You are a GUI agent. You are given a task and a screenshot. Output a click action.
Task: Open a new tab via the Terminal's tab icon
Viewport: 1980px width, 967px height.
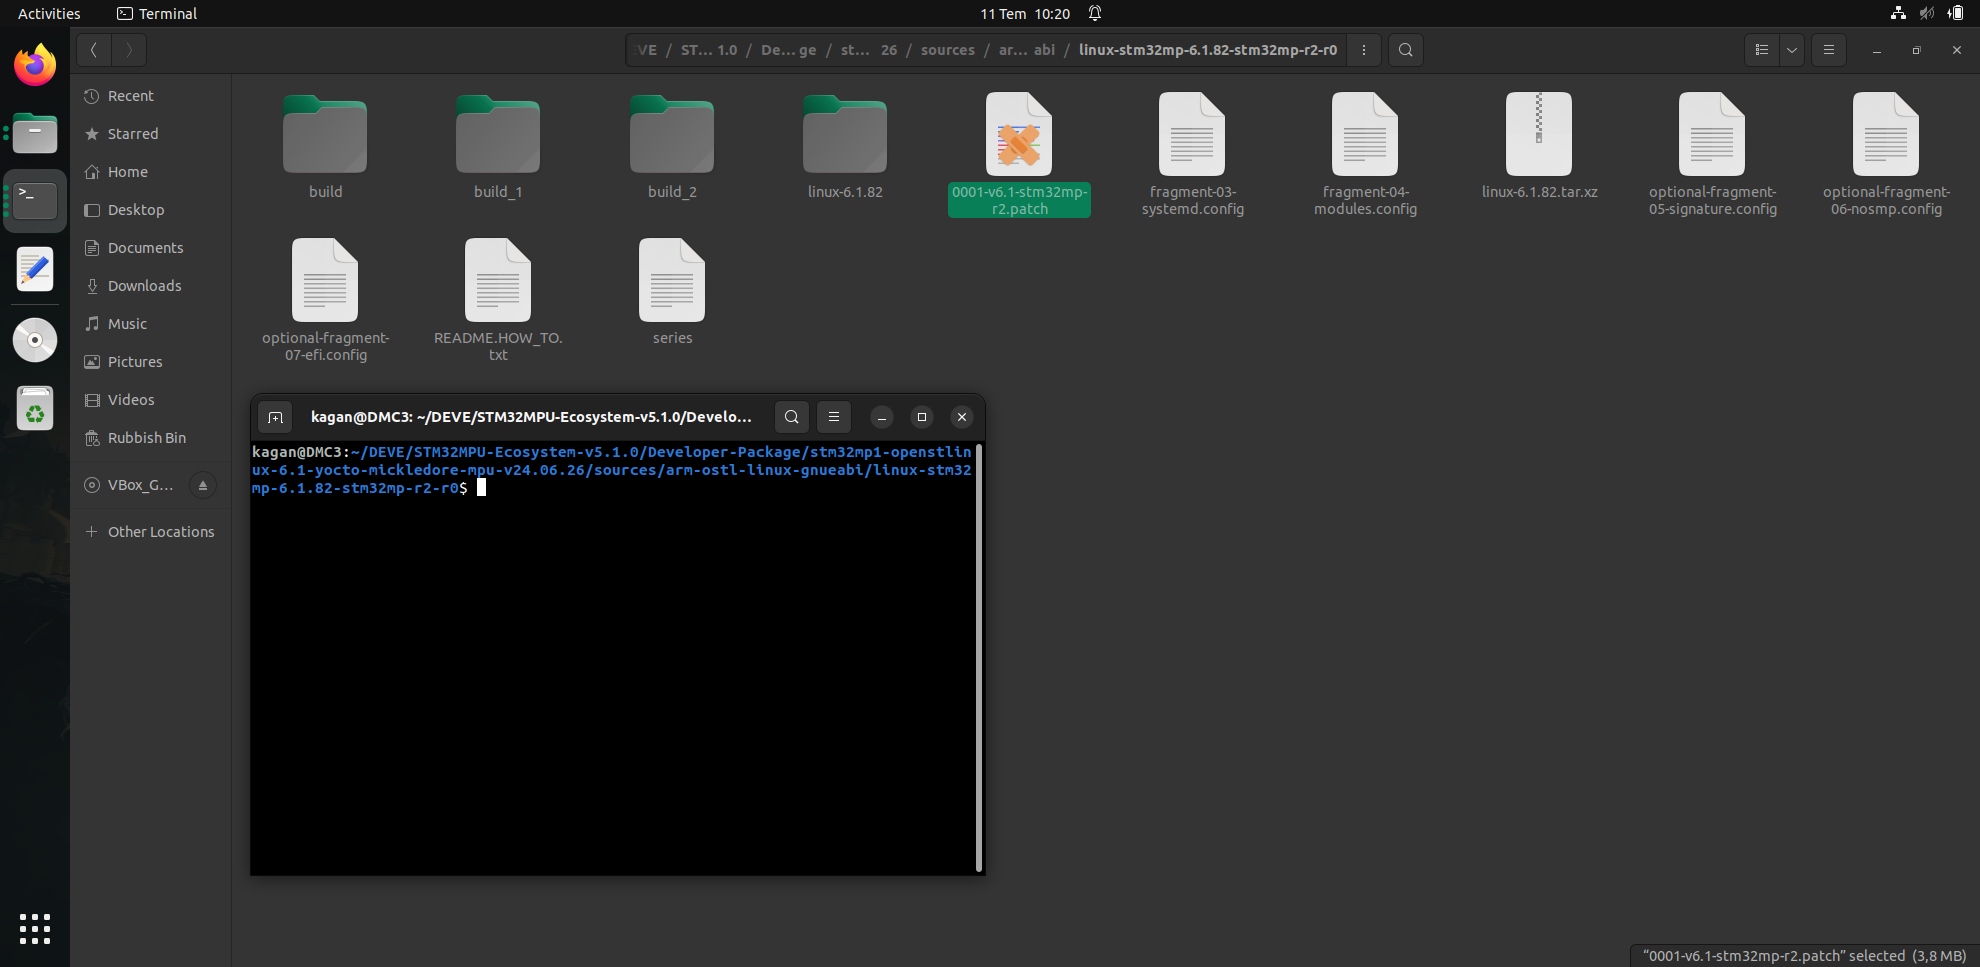[x=275, y=417]
